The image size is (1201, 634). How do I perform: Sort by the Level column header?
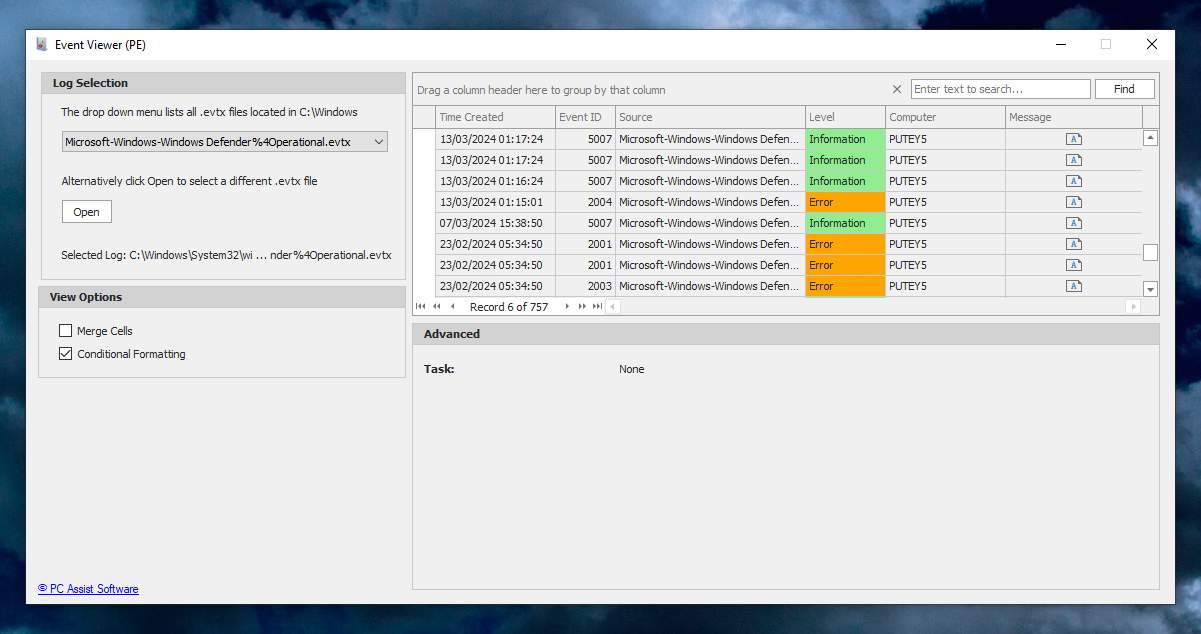pyautogui.click(x=845, y=117)
